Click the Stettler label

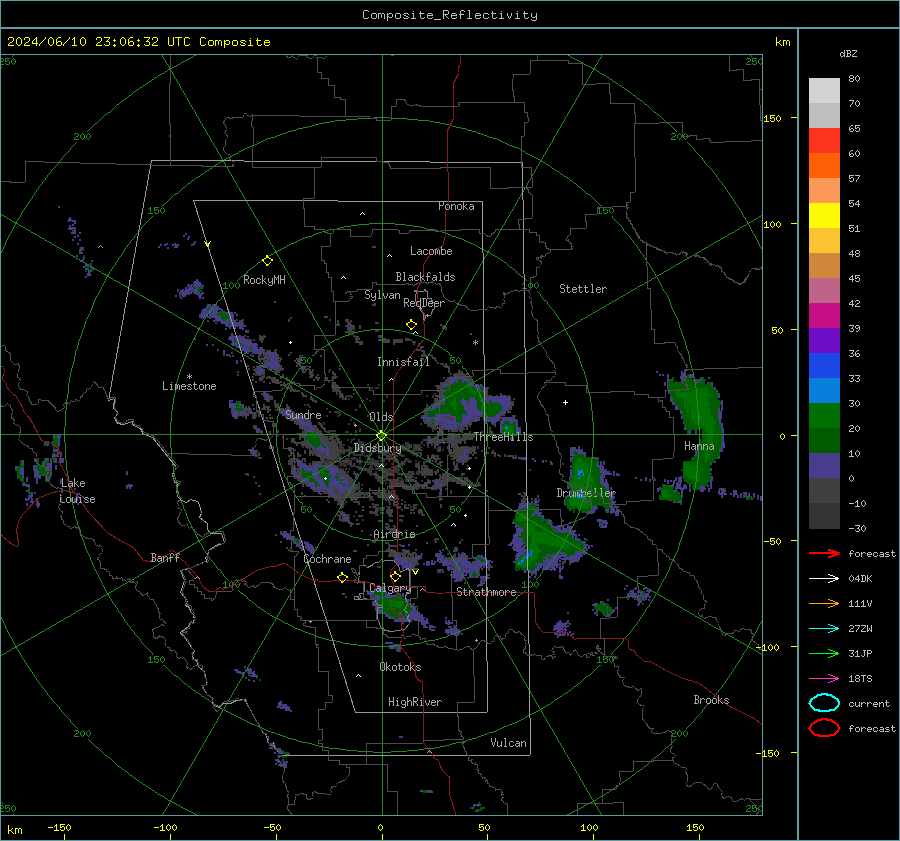583,289
